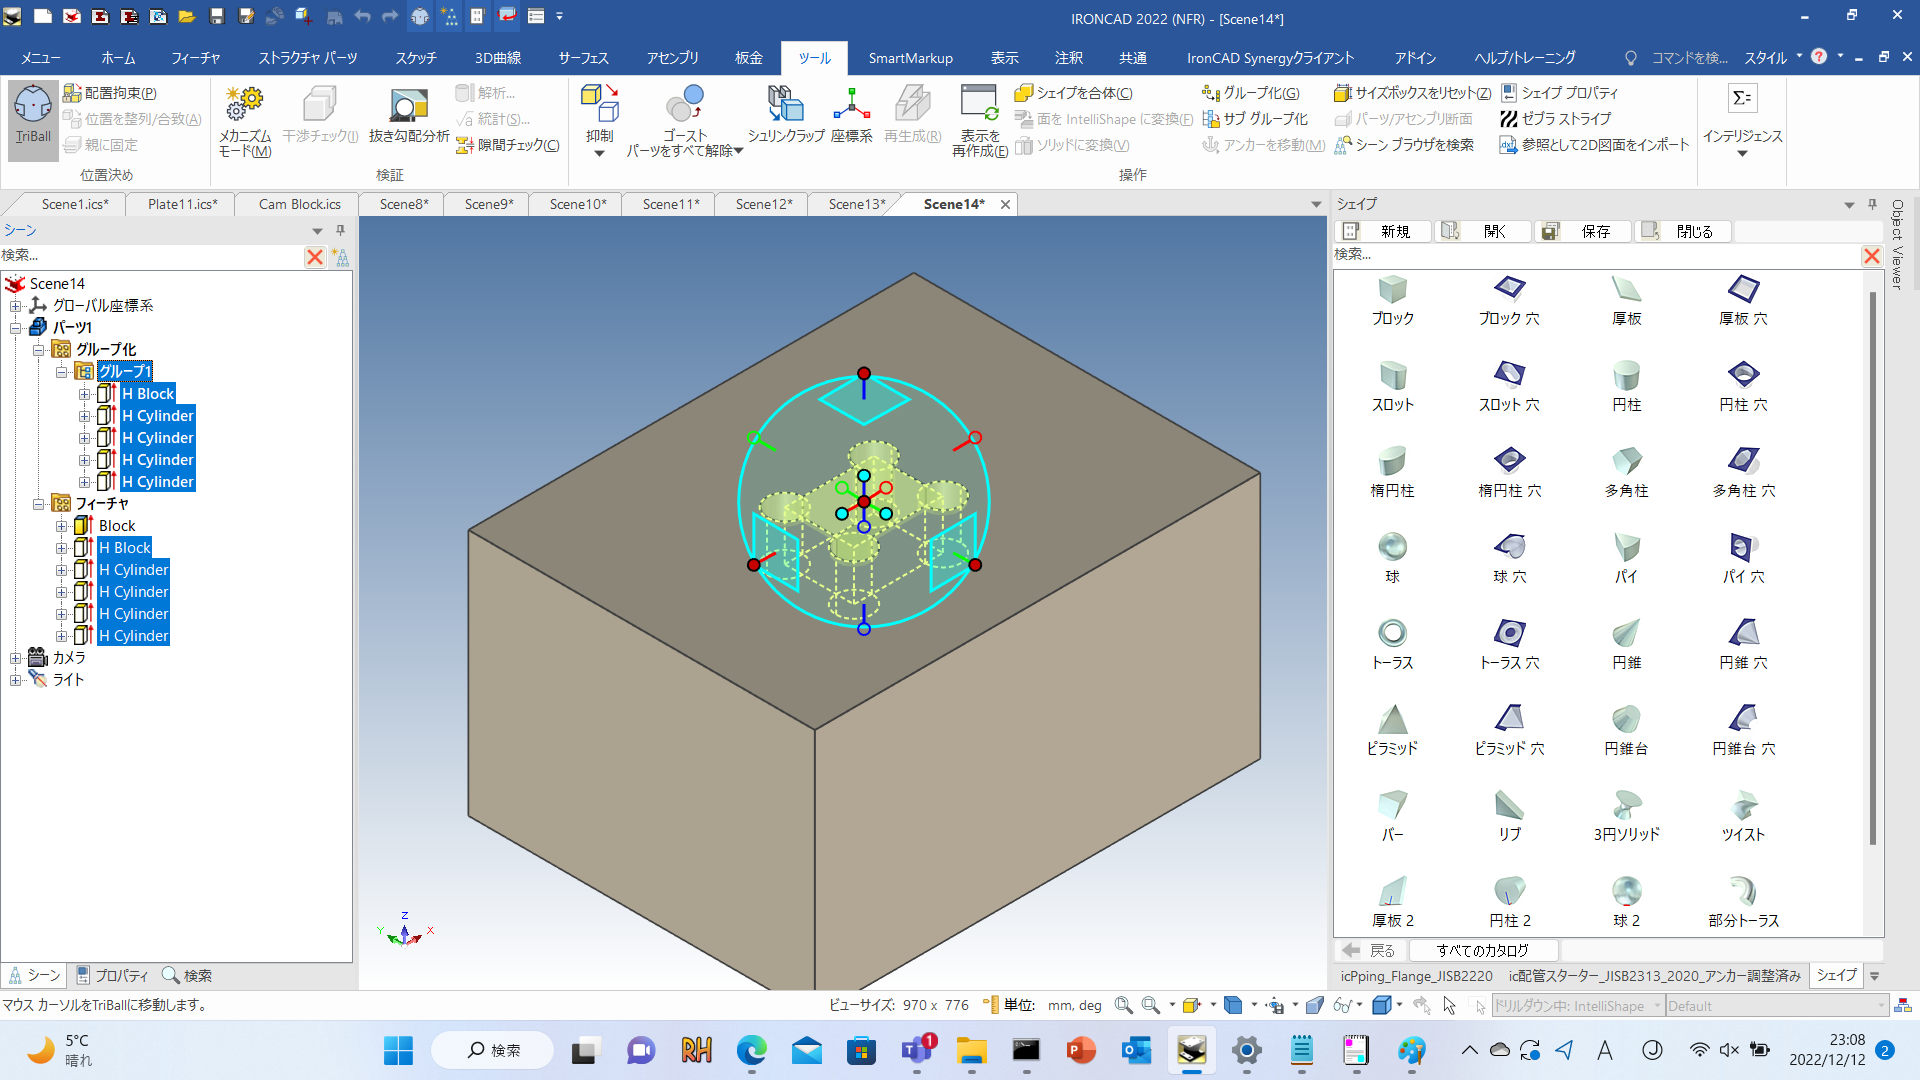Toggle pin on the シーン panel
The width and height of the screenshot is (1920, 1080).
click(x=340, y=230)
